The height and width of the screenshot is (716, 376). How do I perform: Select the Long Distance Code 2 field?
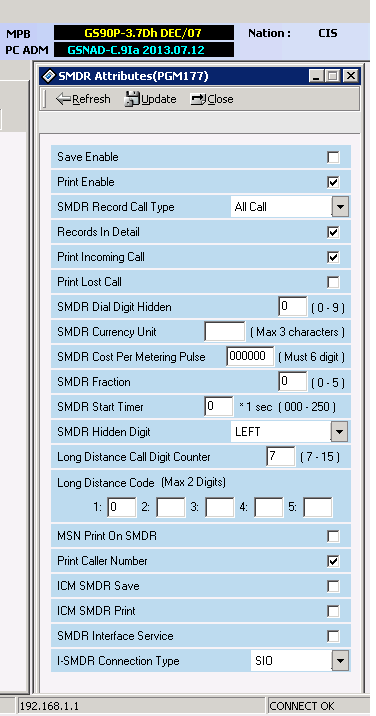[171, 507]
